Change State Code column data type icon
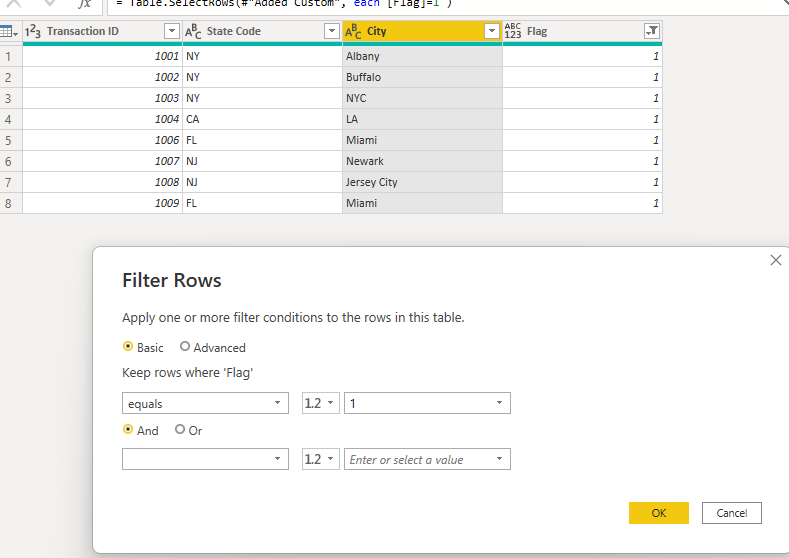Image resolution: width=789 pixels, height=558 pixels. 193,31
